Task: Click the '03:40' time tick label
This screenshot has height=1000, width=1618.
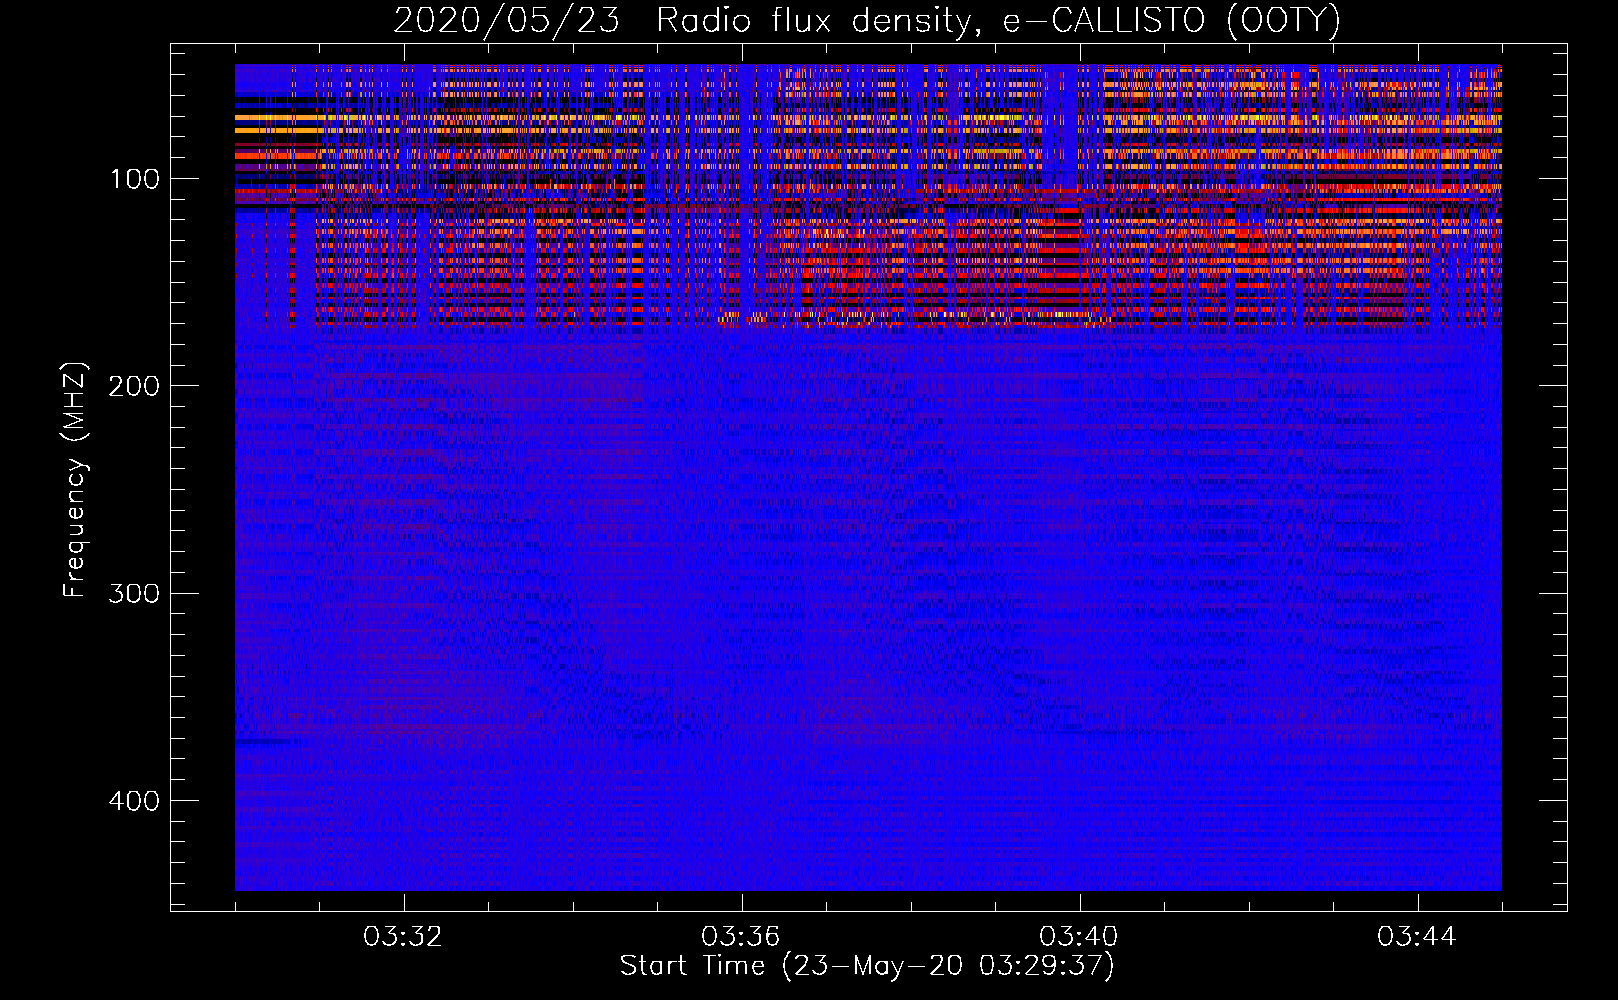Action: pyautogui.click(x=1078, y=937)
